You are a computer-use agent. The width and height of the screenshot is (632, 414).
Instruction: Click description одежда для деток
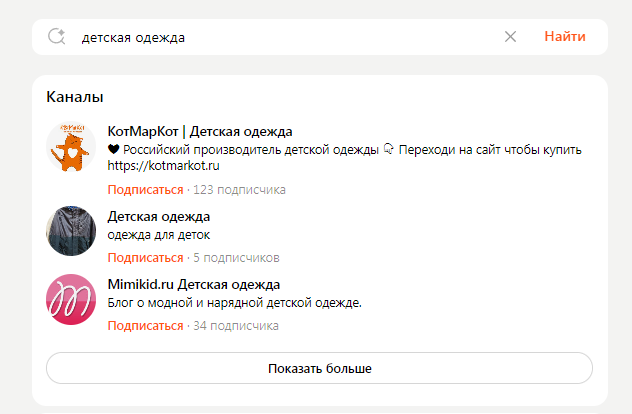(x=159, y=235)
